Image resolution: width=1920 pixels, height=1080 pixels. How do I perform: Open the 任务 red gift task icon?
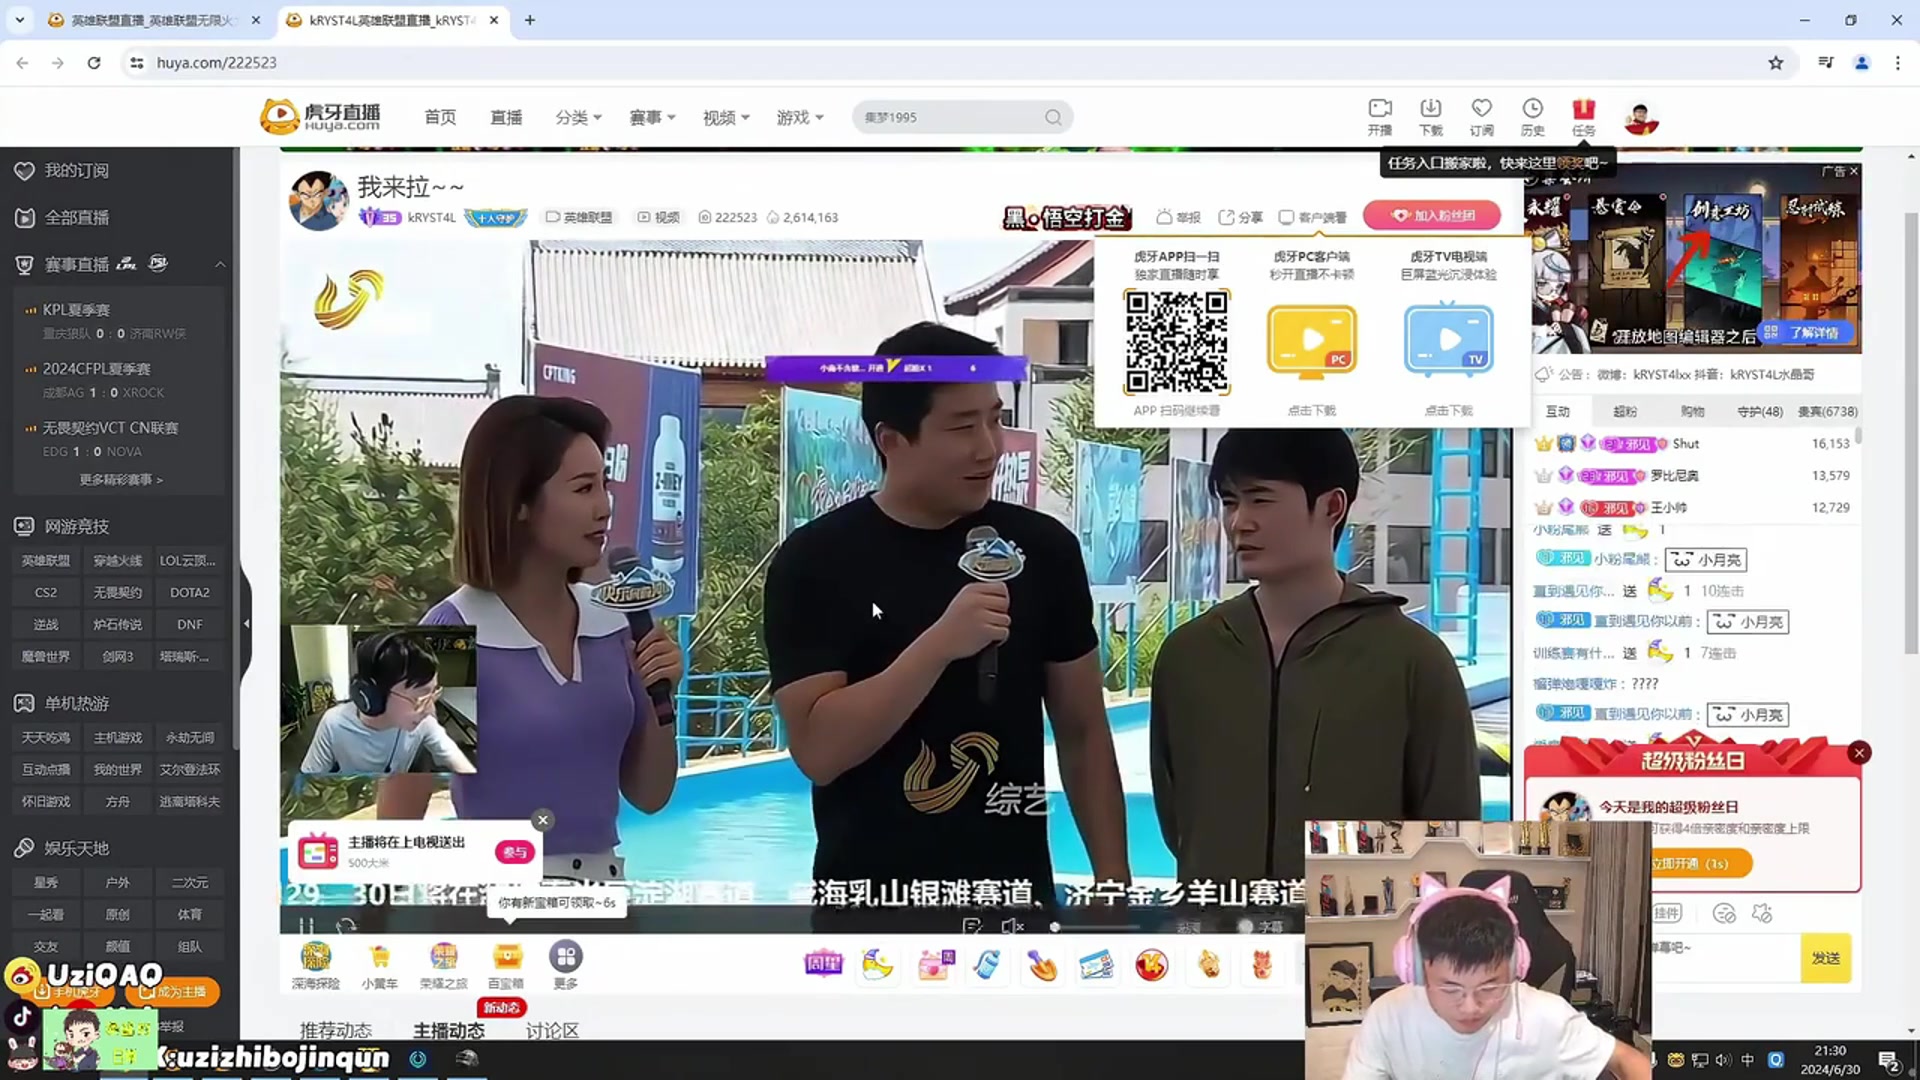1583,109
